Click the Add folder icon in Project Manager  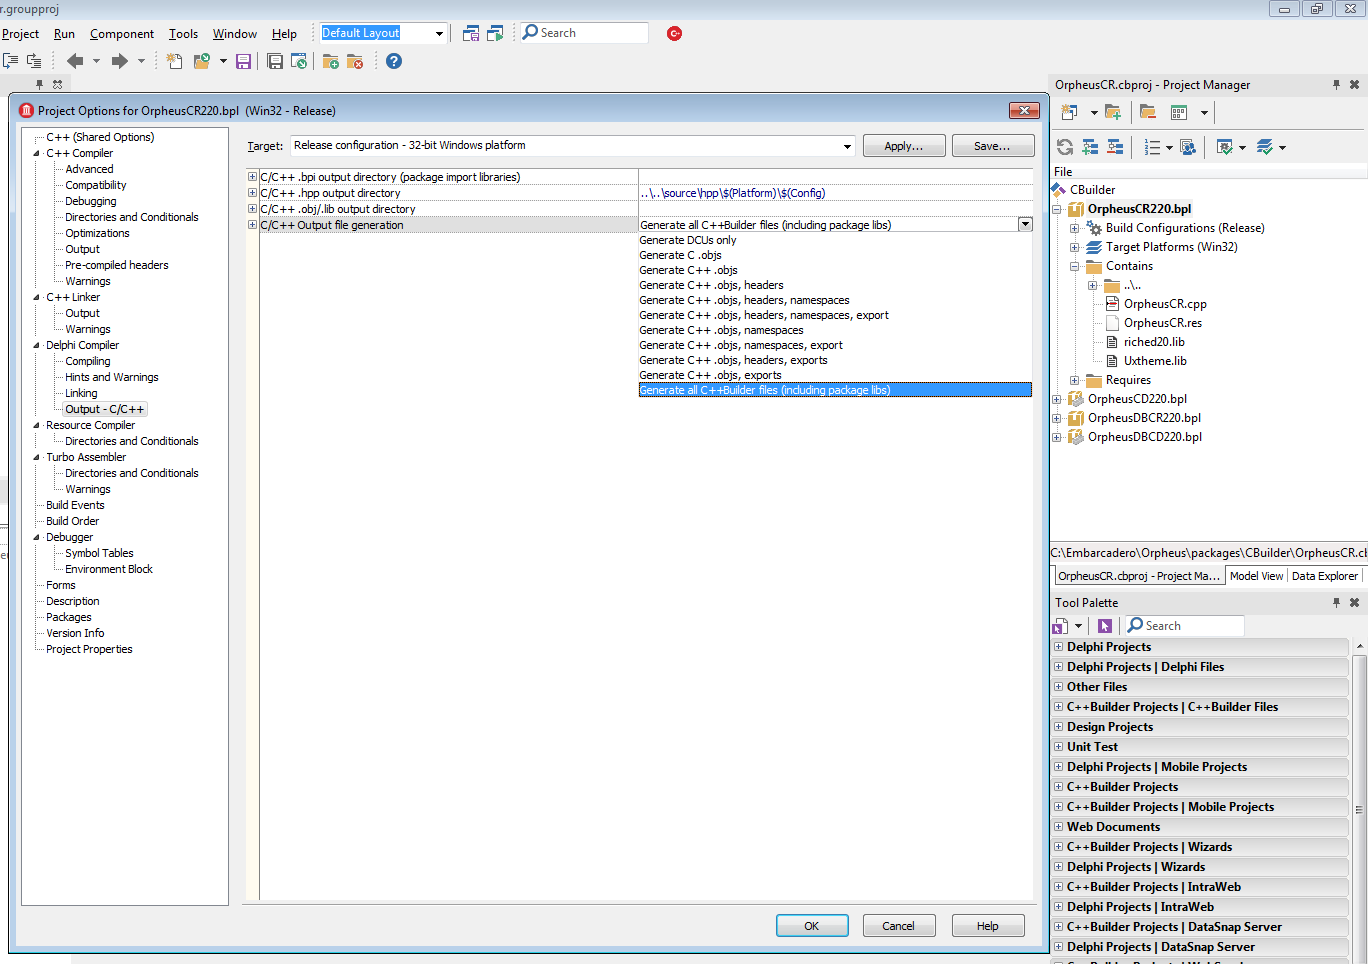pos(1113,112)
